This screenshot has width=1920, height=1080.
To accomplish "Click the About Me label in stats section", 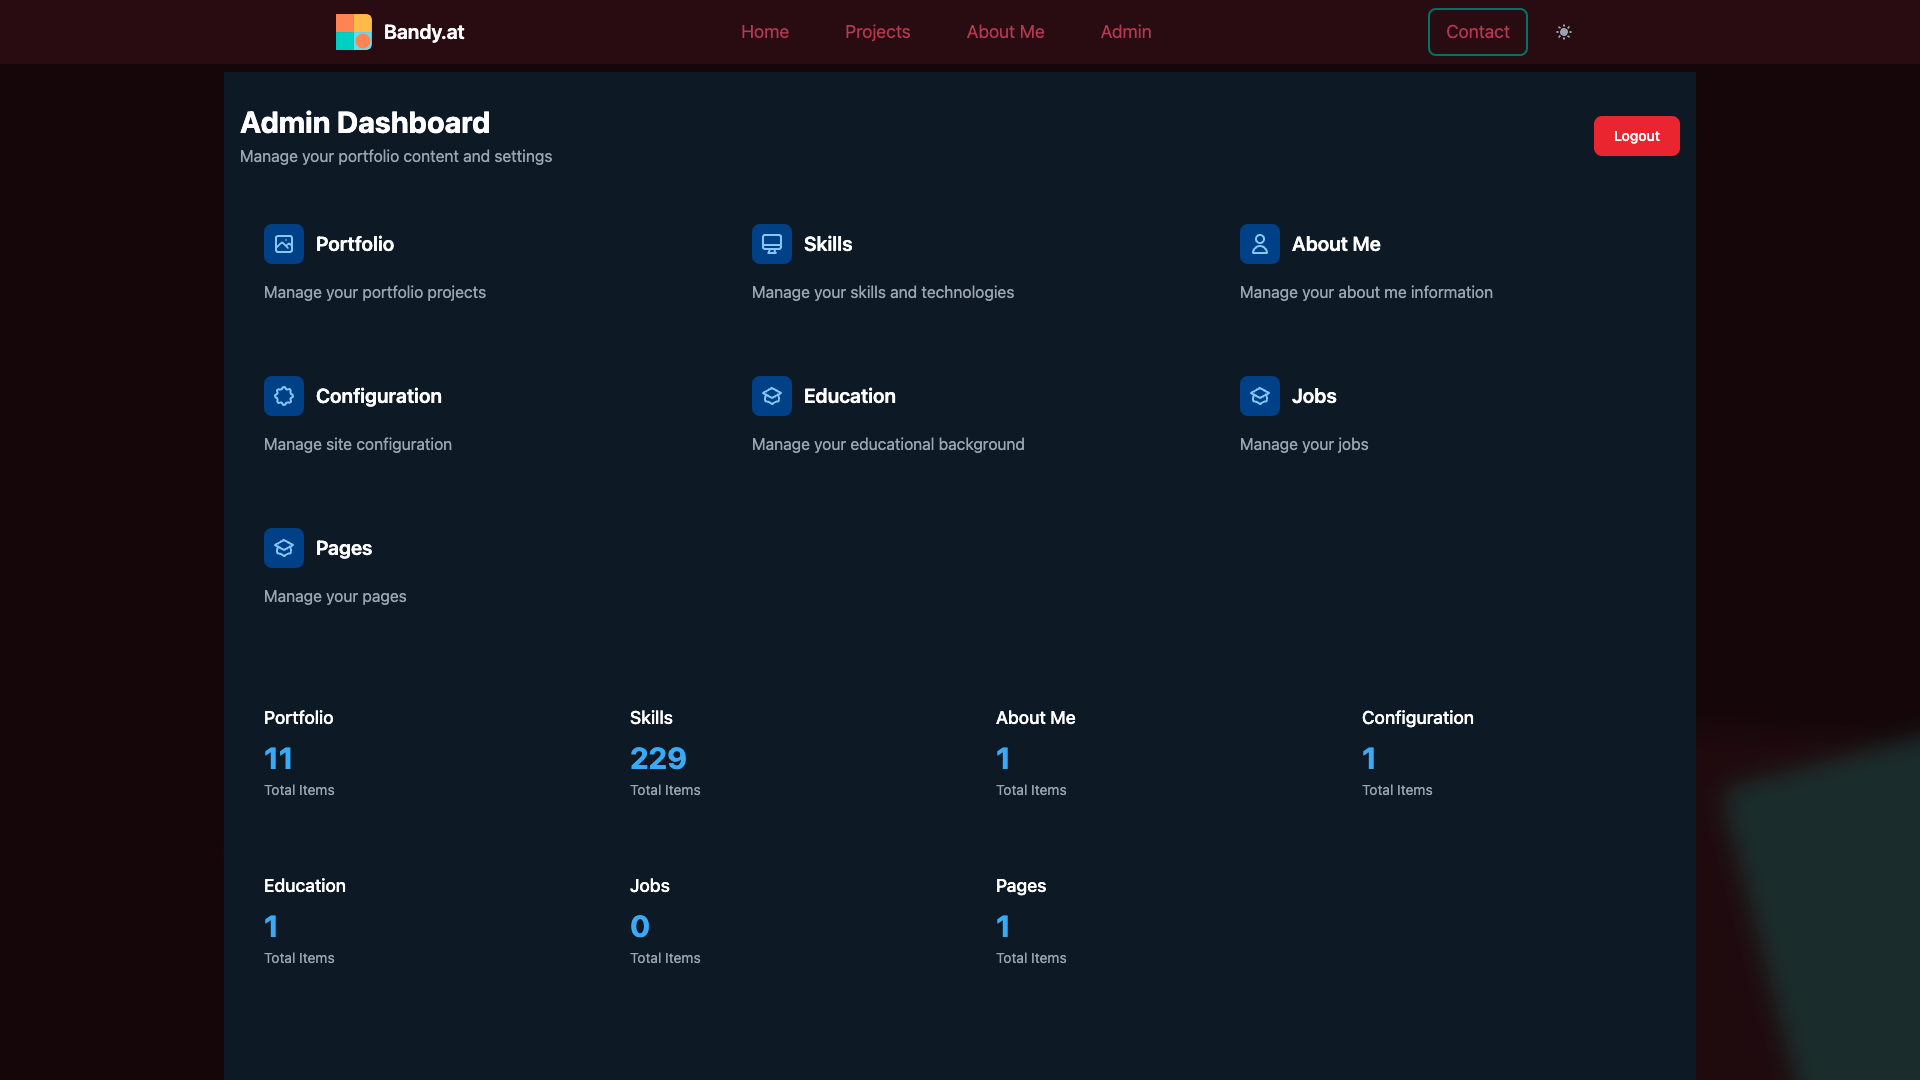I will (x=1035, y=718).
